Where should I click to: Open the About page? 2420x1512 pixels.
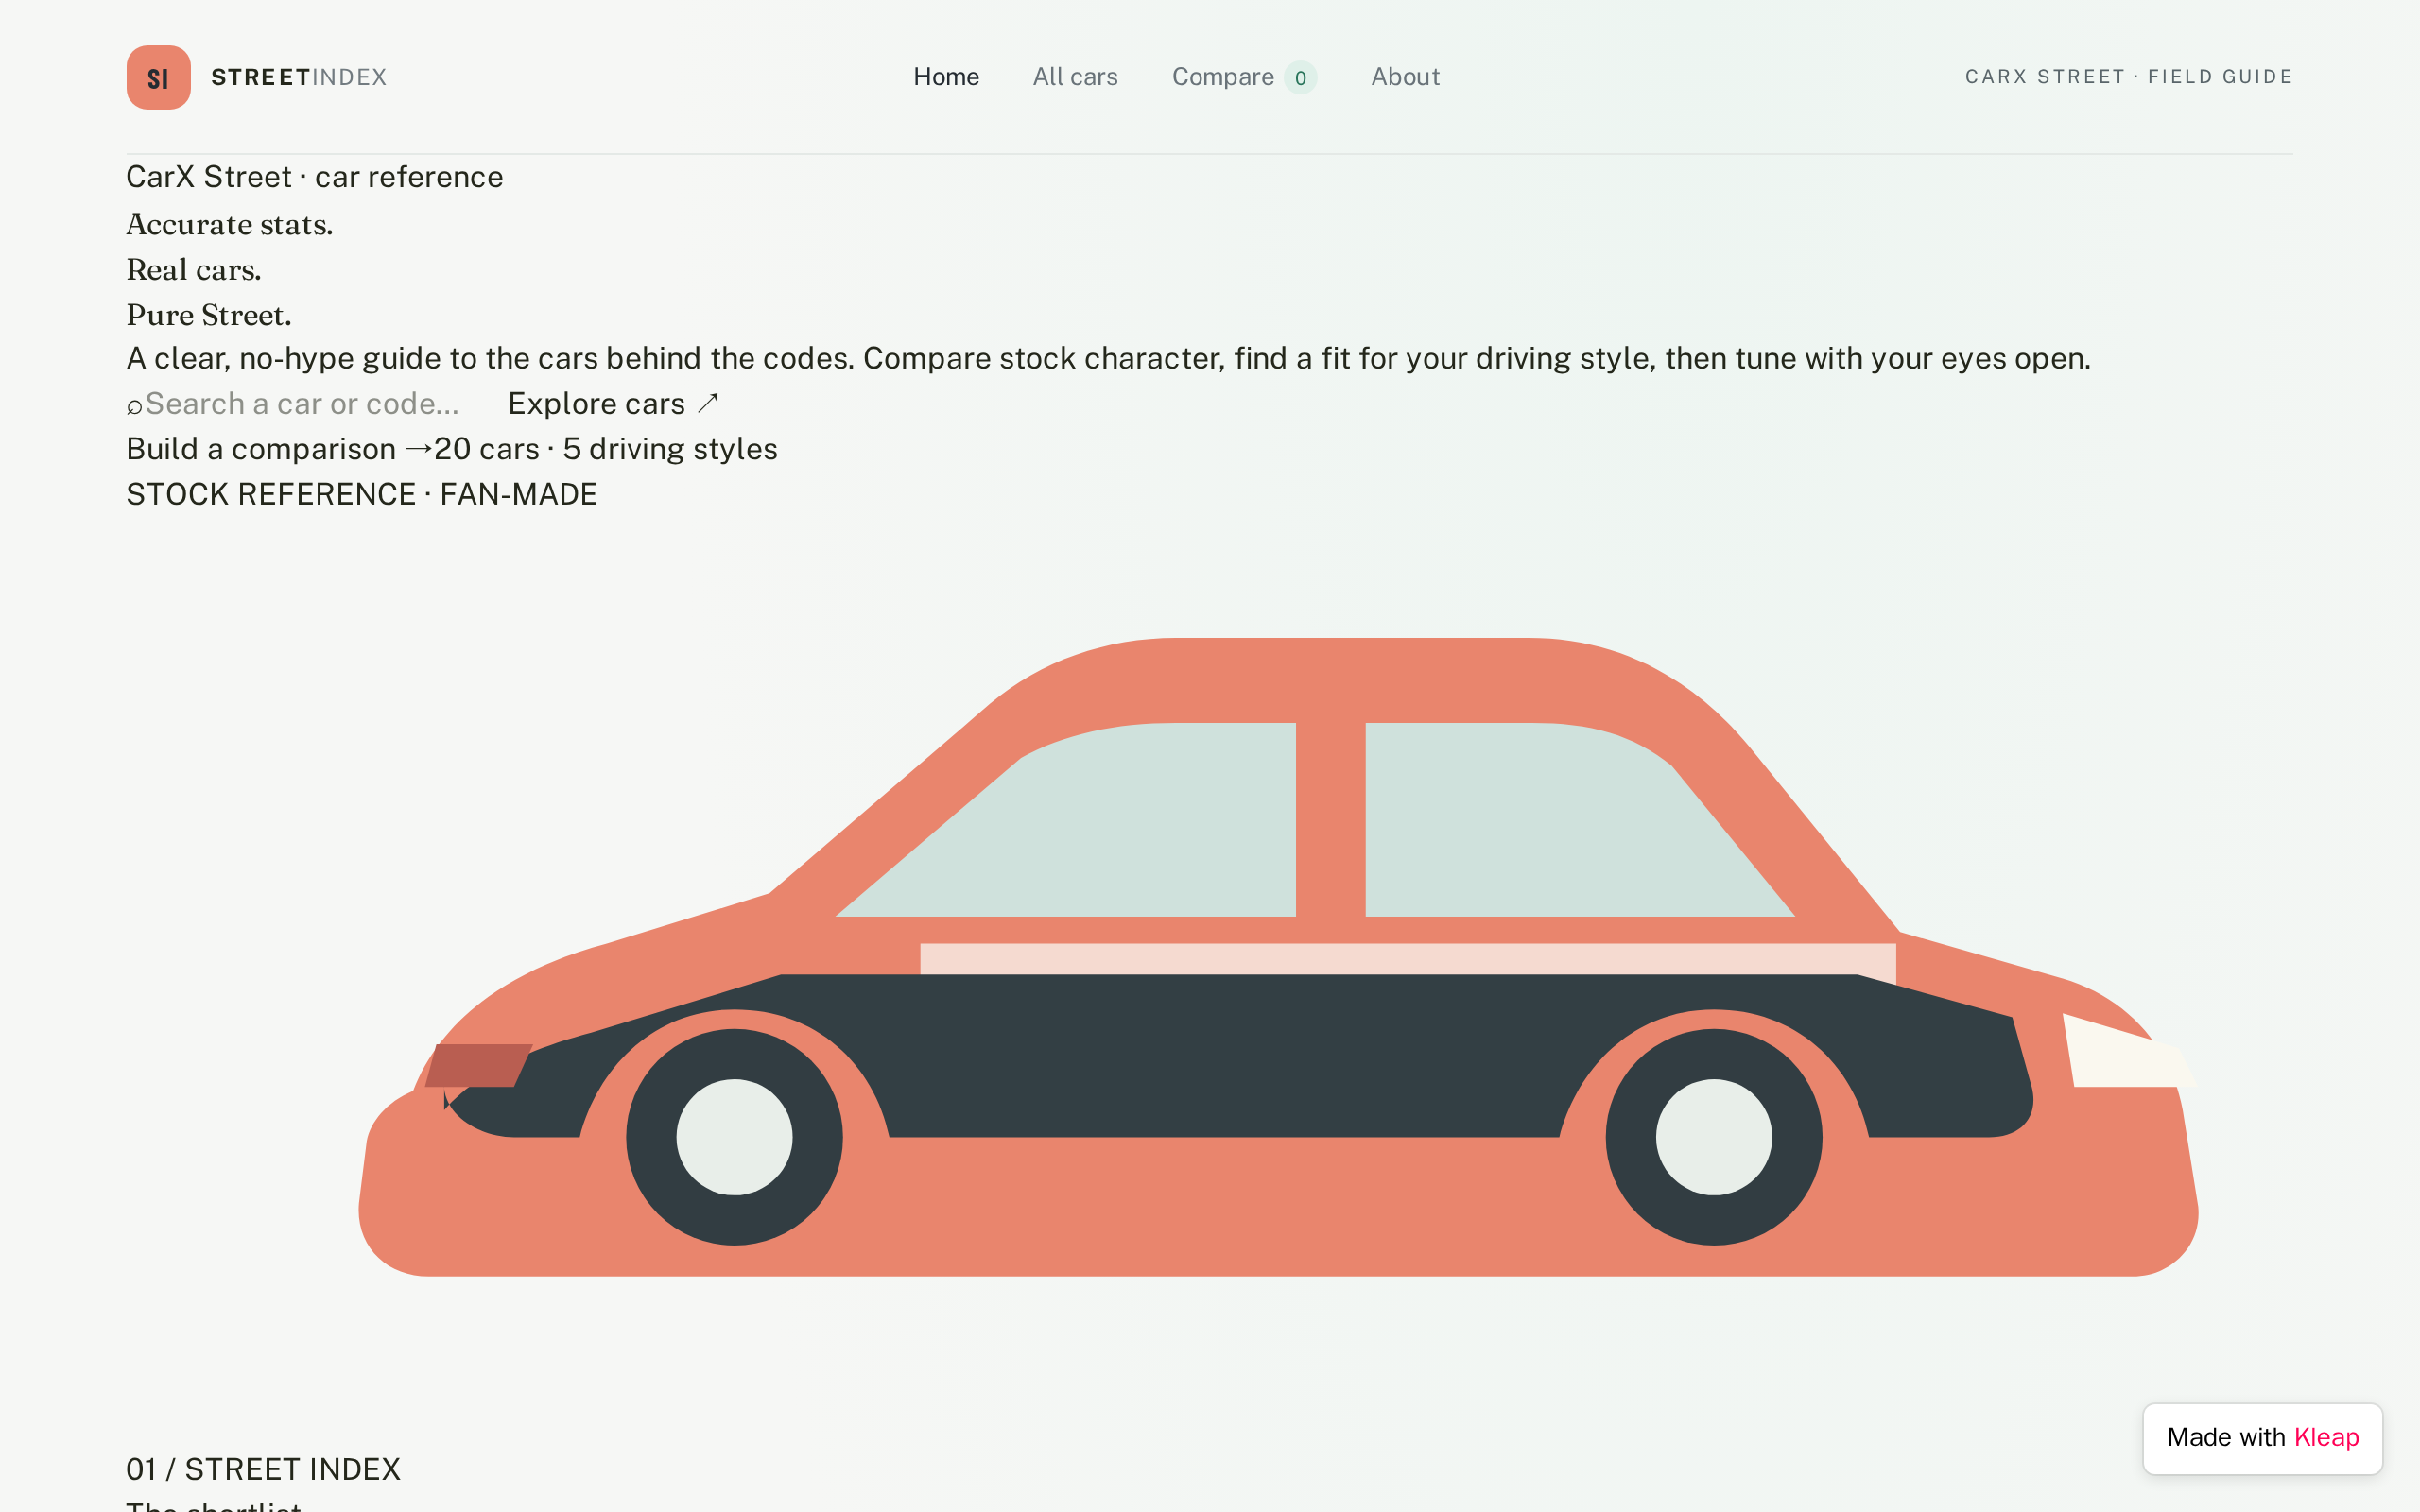coord(1405,77)
